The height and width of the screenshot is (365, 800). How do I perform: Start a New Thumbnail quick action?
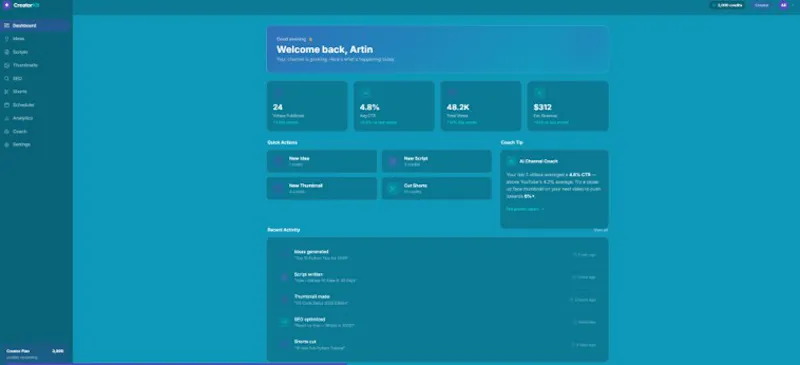coord(322,188)
